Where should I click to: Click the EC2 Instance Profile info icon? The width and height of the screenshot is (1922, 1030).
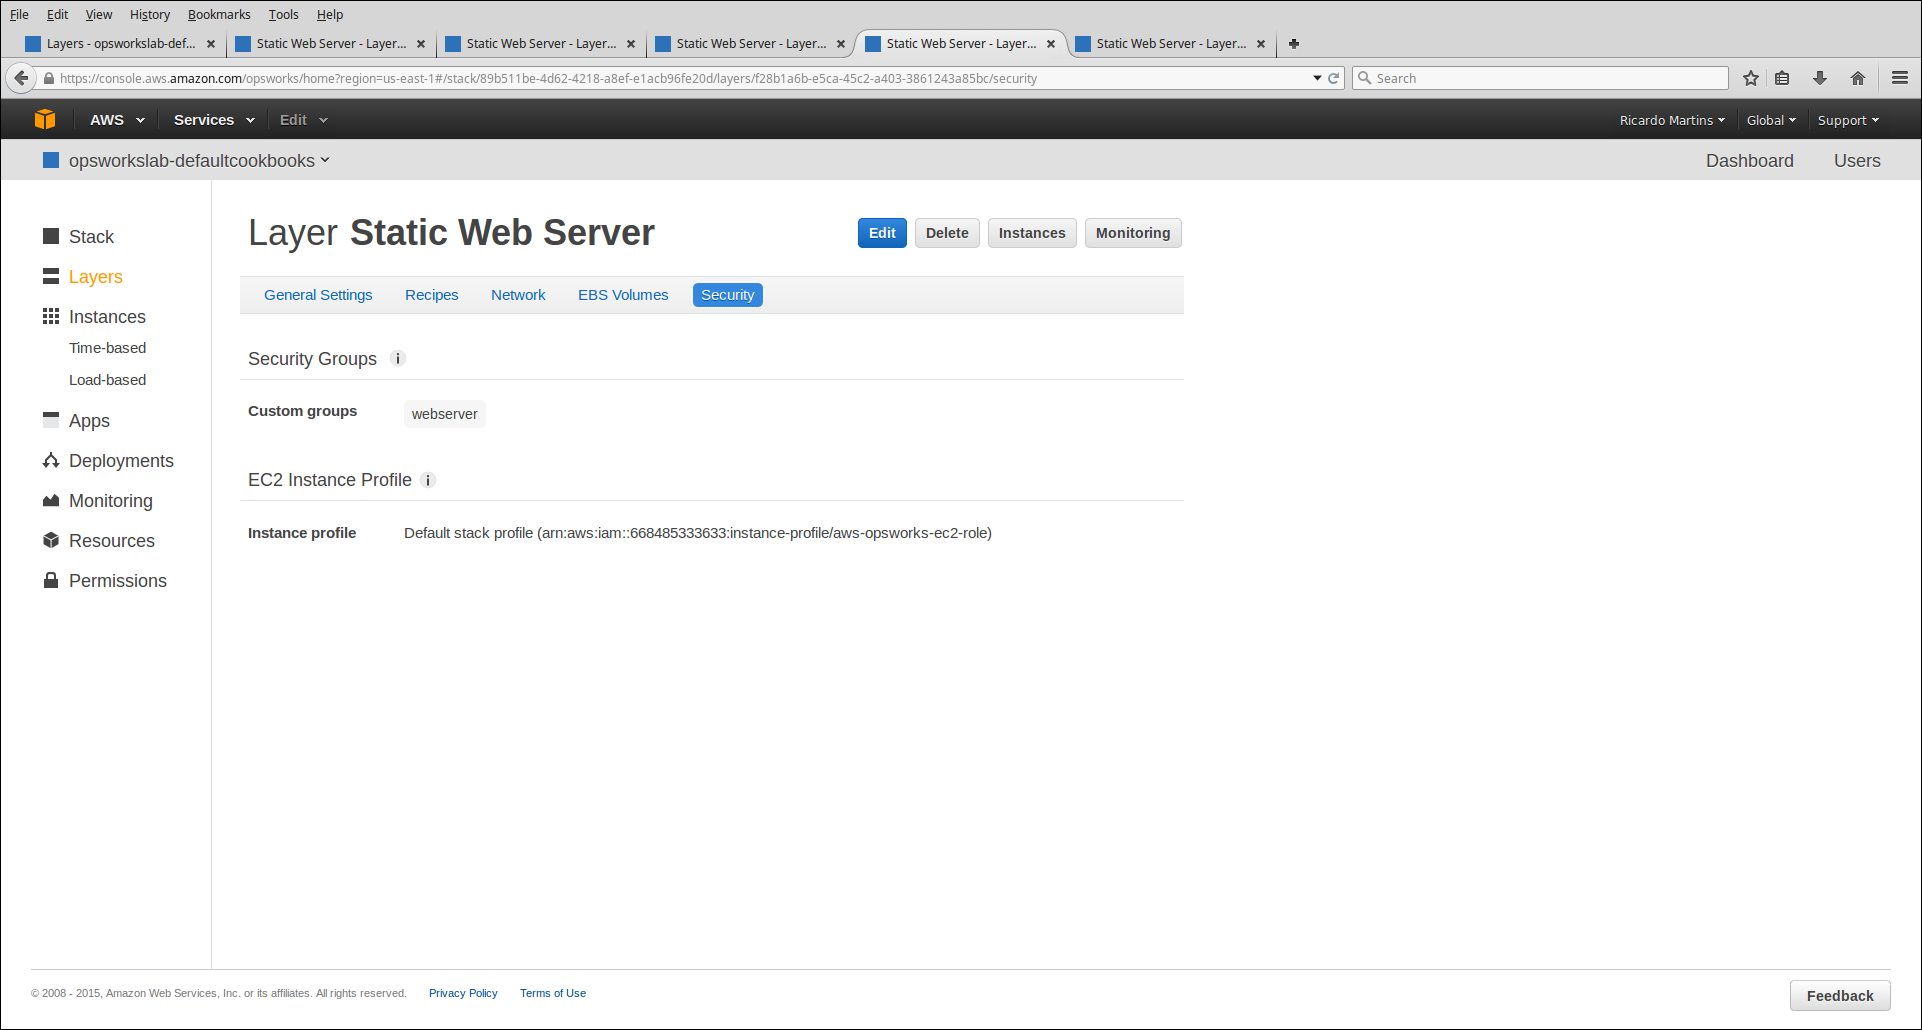pos(428,480)
